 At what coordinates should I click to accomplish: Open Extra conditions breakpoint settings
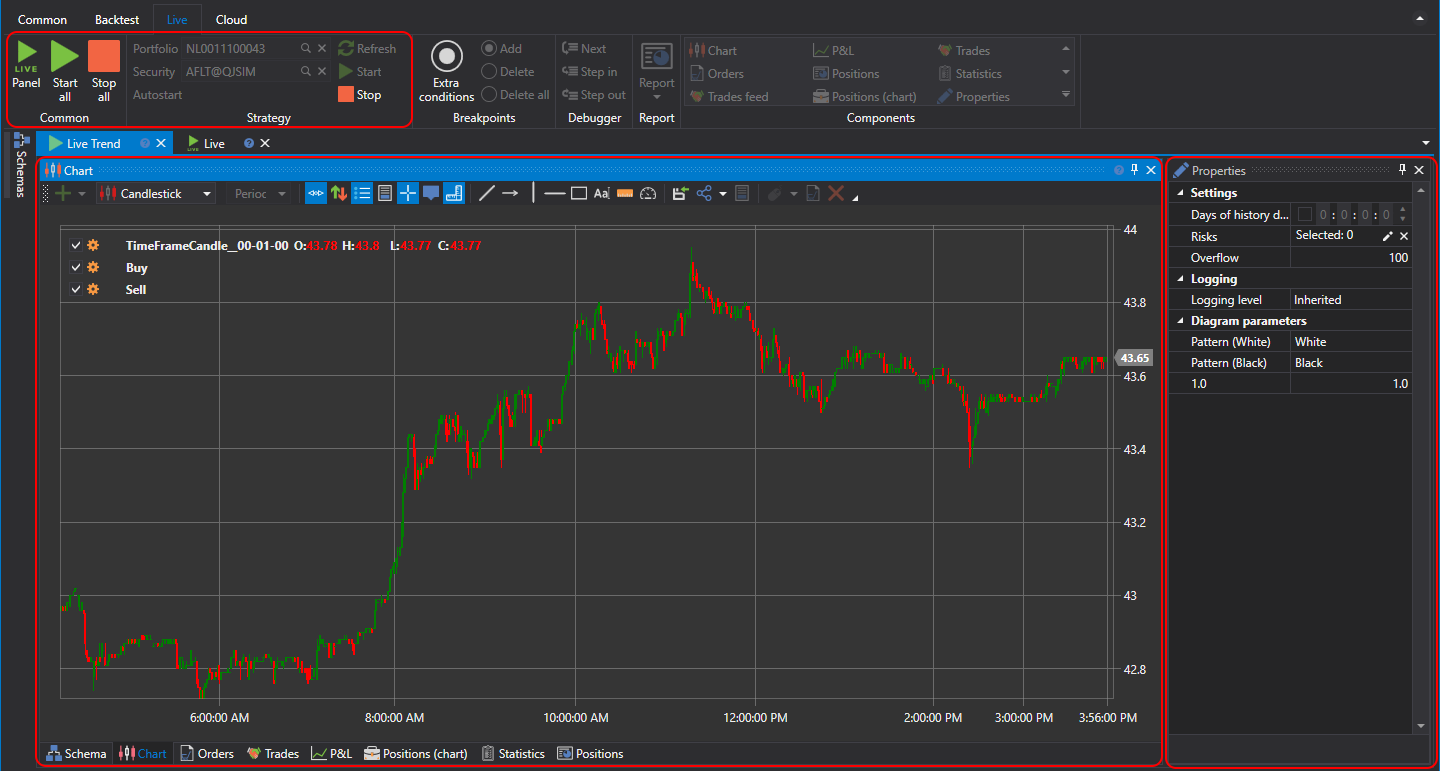447,72
